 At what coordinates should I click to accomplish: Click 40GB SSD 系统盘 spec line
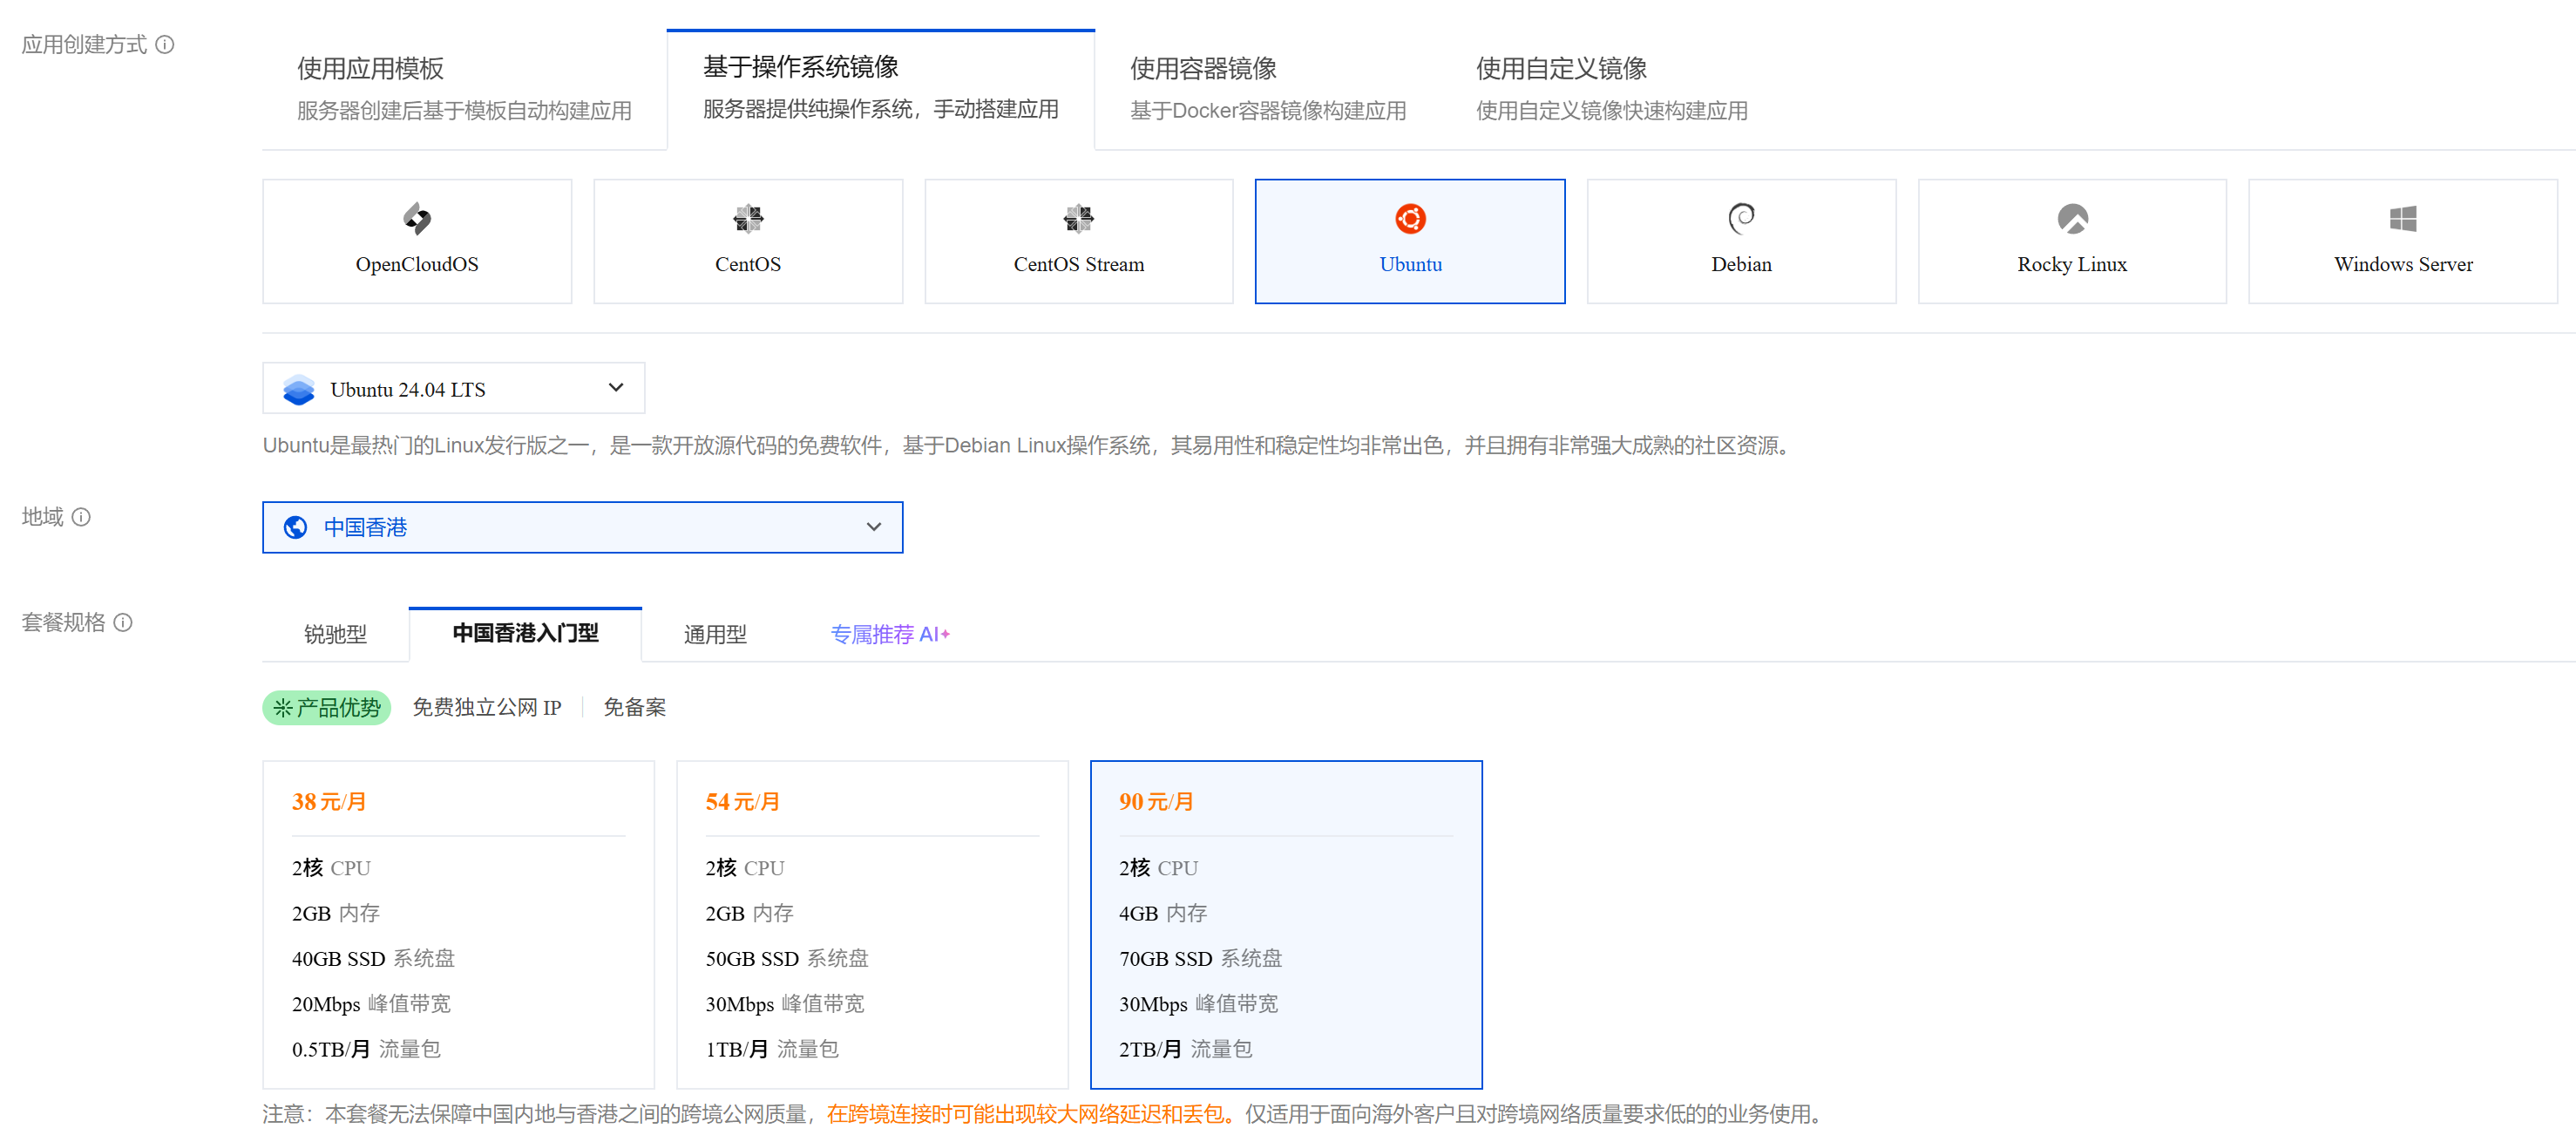pyautogui.click(x=373, y=958)
